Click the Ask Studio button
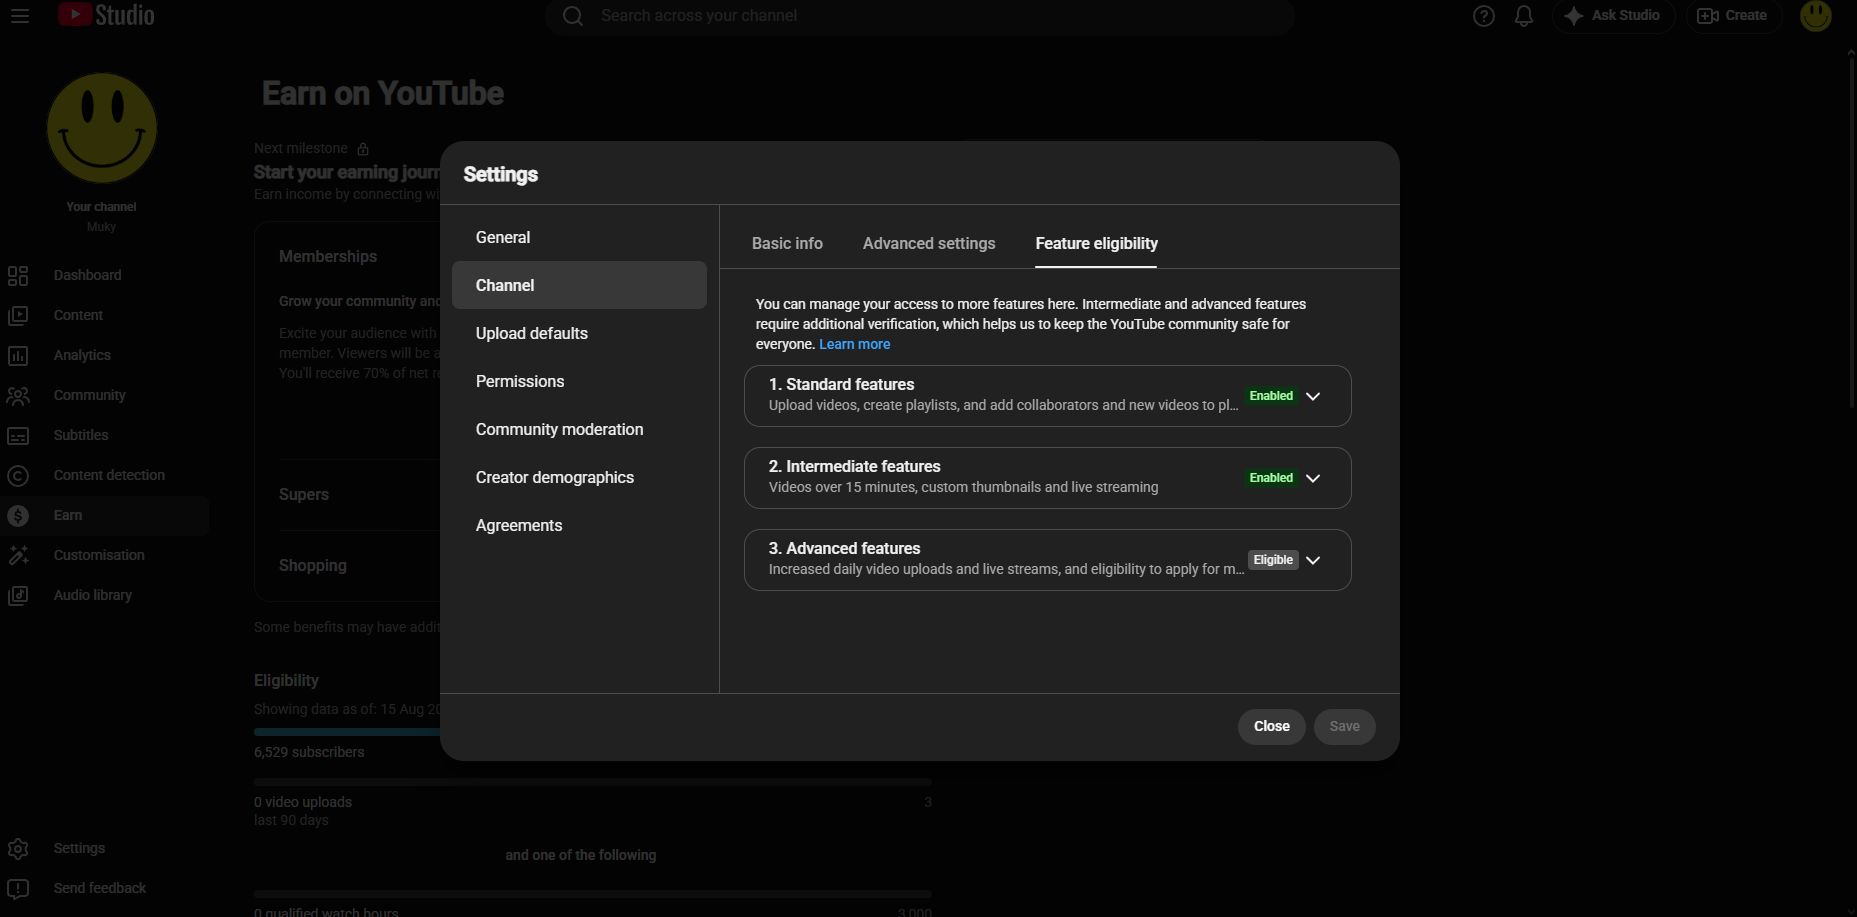Screen dimensions: 1857x917 (x=1613, y=16)
